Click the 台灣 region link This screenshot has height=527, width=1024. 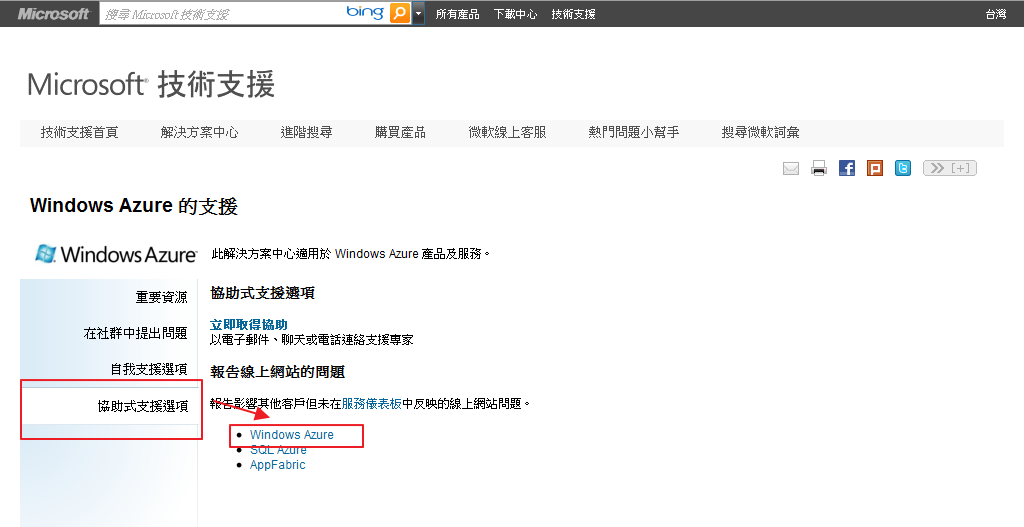(x=996, y=14)
